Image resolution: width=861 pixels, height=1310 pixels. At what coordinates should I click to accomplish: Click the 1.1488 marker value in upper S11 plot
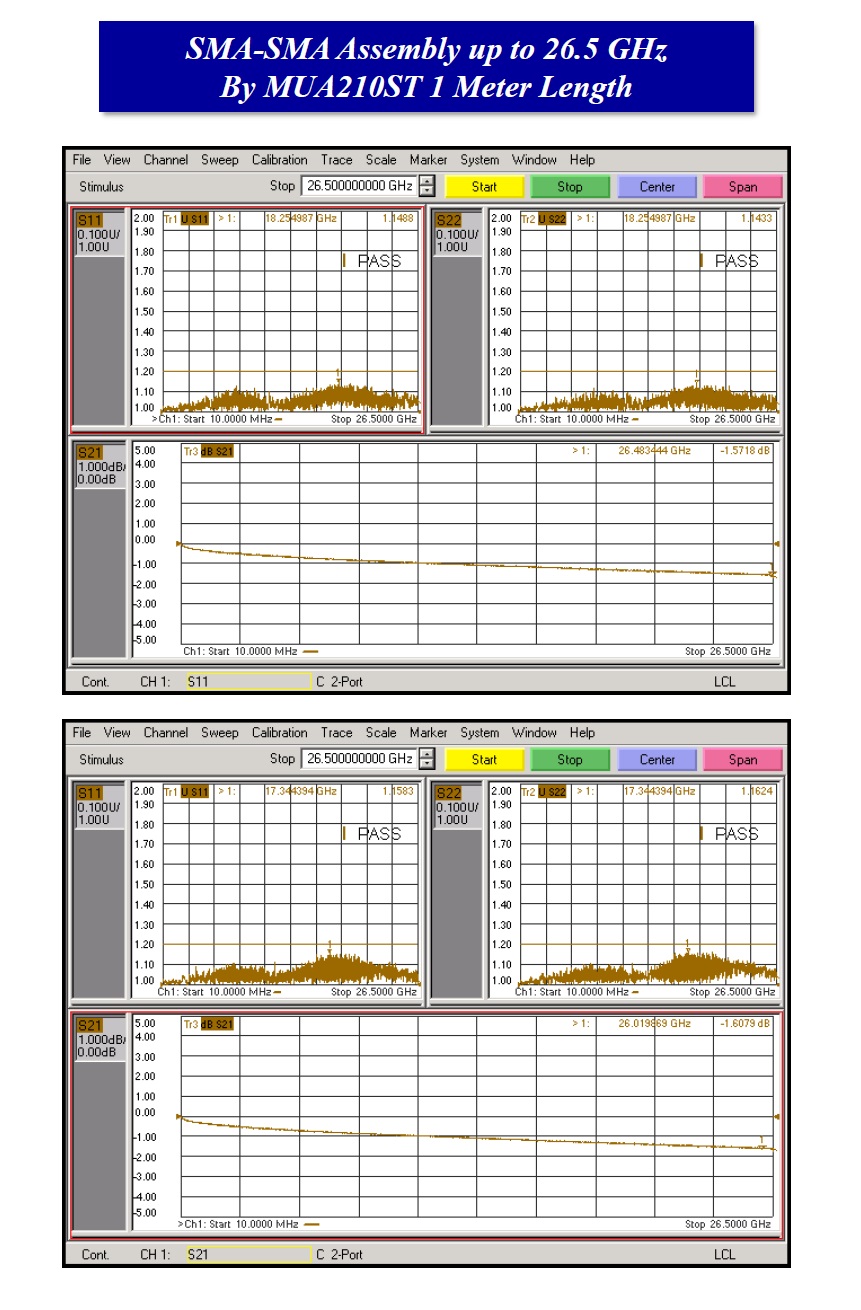[397, 219]
